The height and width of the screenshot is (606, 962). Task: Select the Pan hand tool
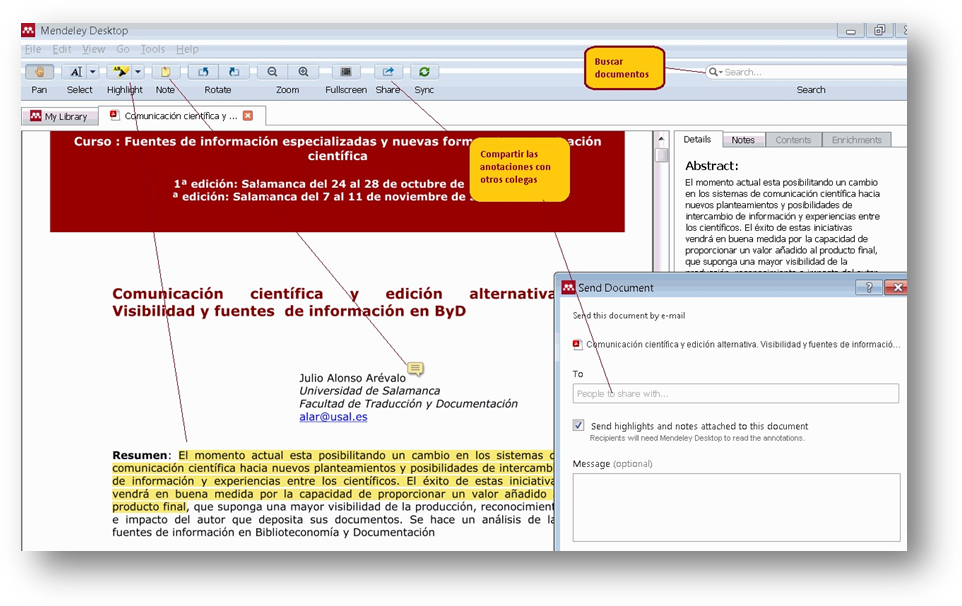(x=39, y=72)
